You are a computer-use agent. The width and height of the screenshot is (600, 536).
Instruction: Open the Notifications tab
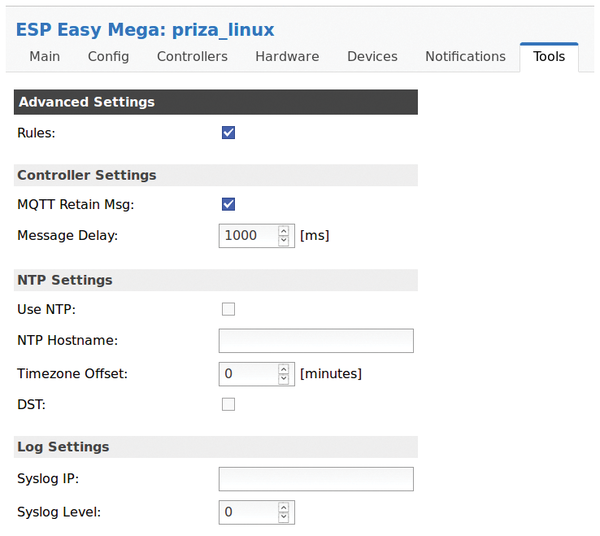[x=465, y=57]
